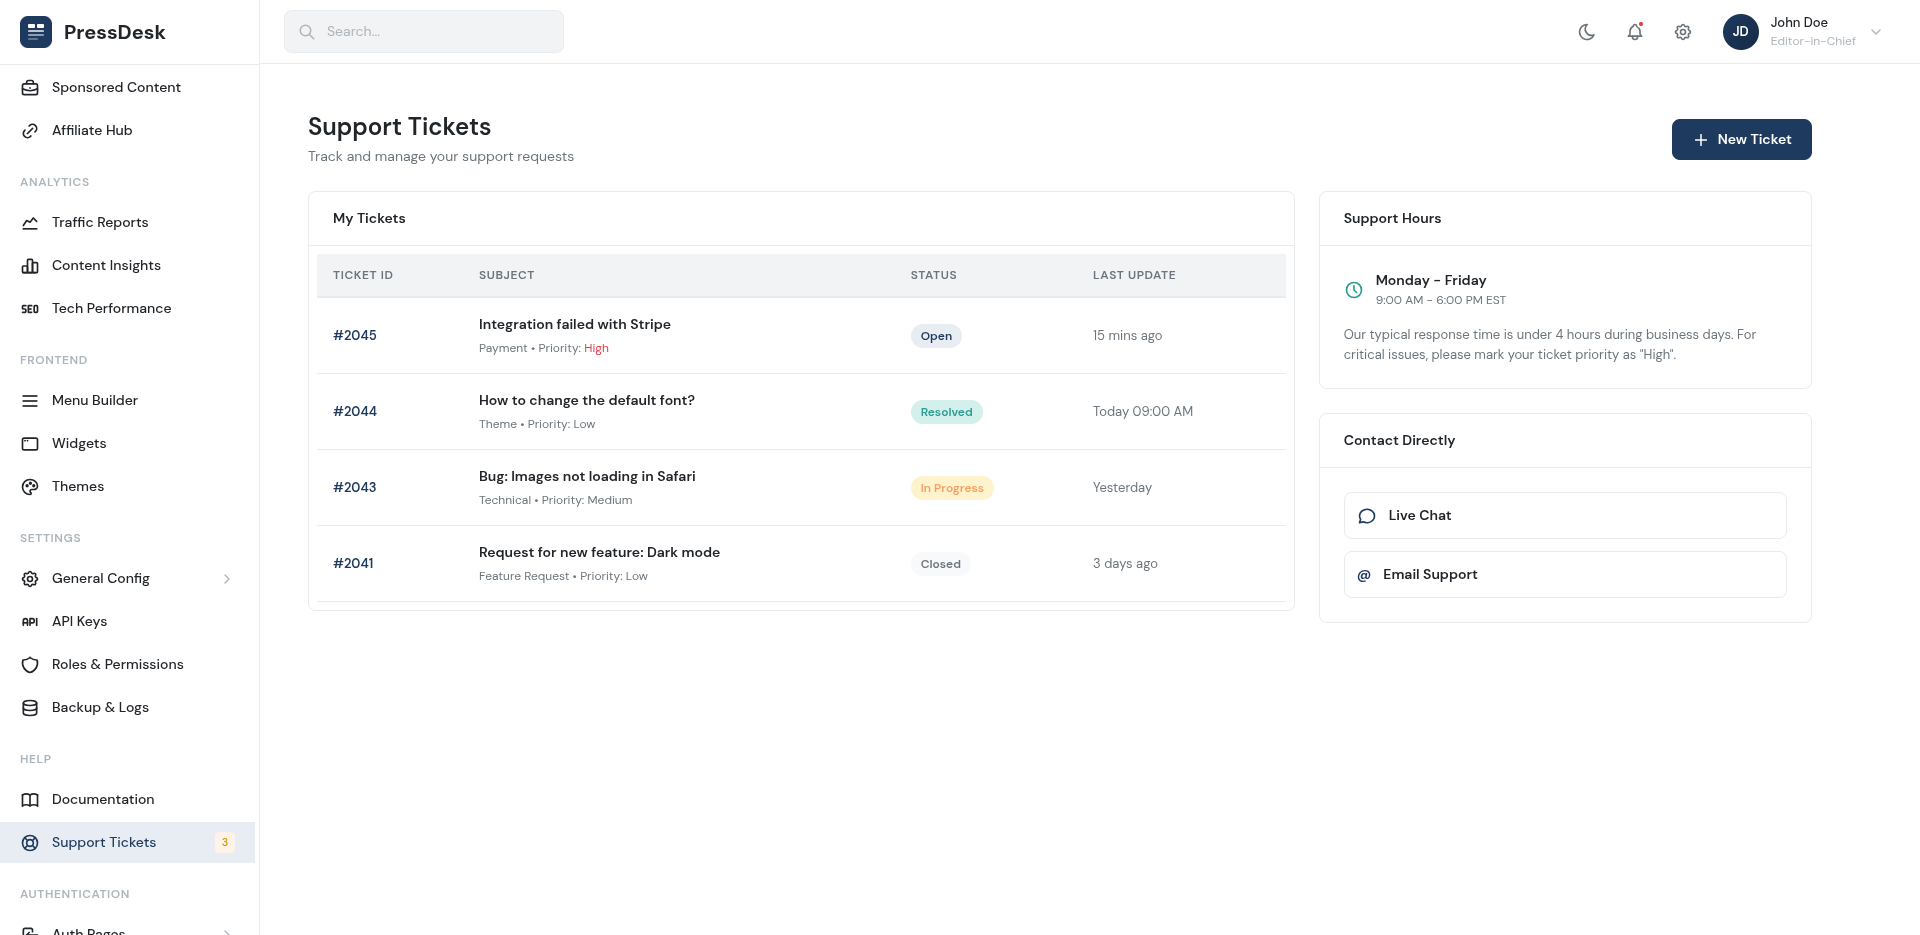Create a New Ticket
This screenshot has width=1920, height=935.
click(1741, 140)
